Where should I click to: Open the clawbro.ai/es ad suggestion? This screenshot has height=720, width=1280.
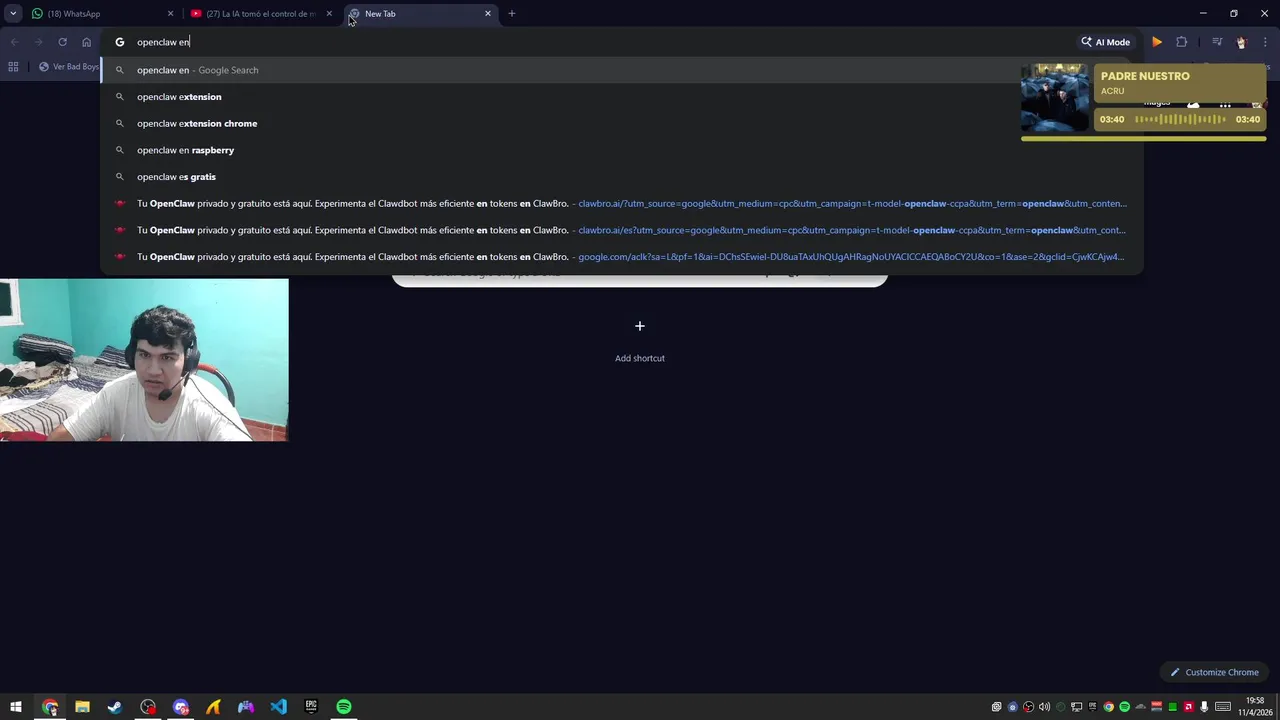coord(621,230)
